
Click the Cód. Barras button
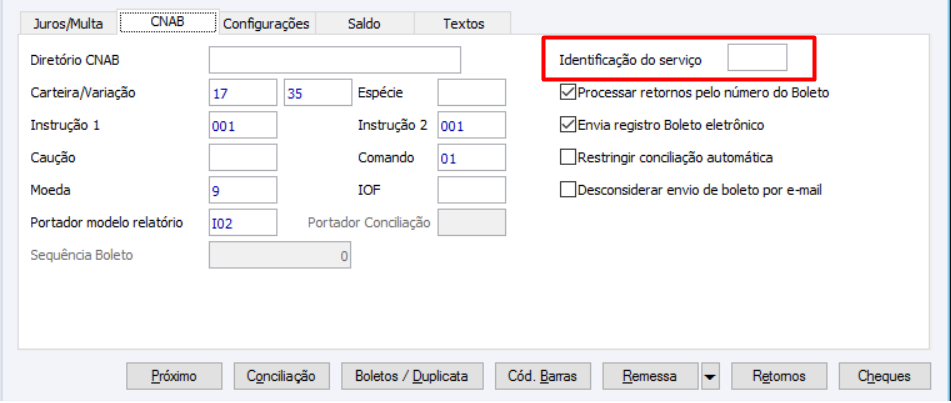(542, 376)
